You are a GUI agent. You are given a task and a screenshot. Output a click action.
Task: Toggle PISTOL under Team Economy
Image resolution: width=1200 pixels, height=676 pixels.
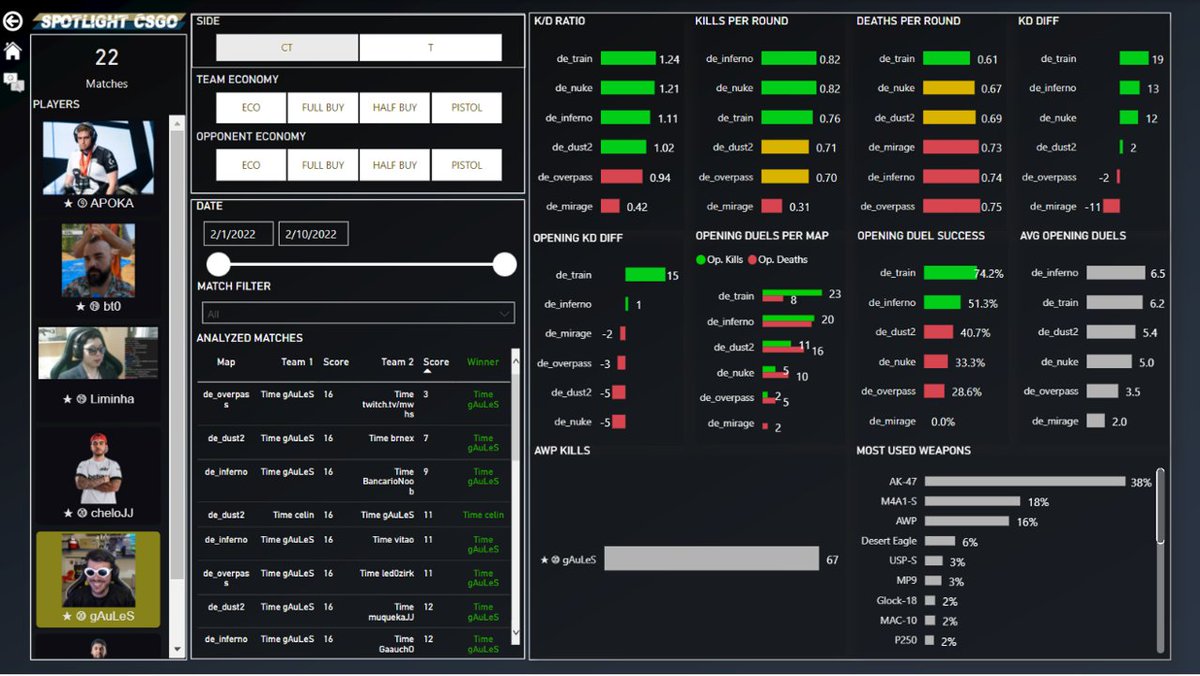[x=467, y=108]
